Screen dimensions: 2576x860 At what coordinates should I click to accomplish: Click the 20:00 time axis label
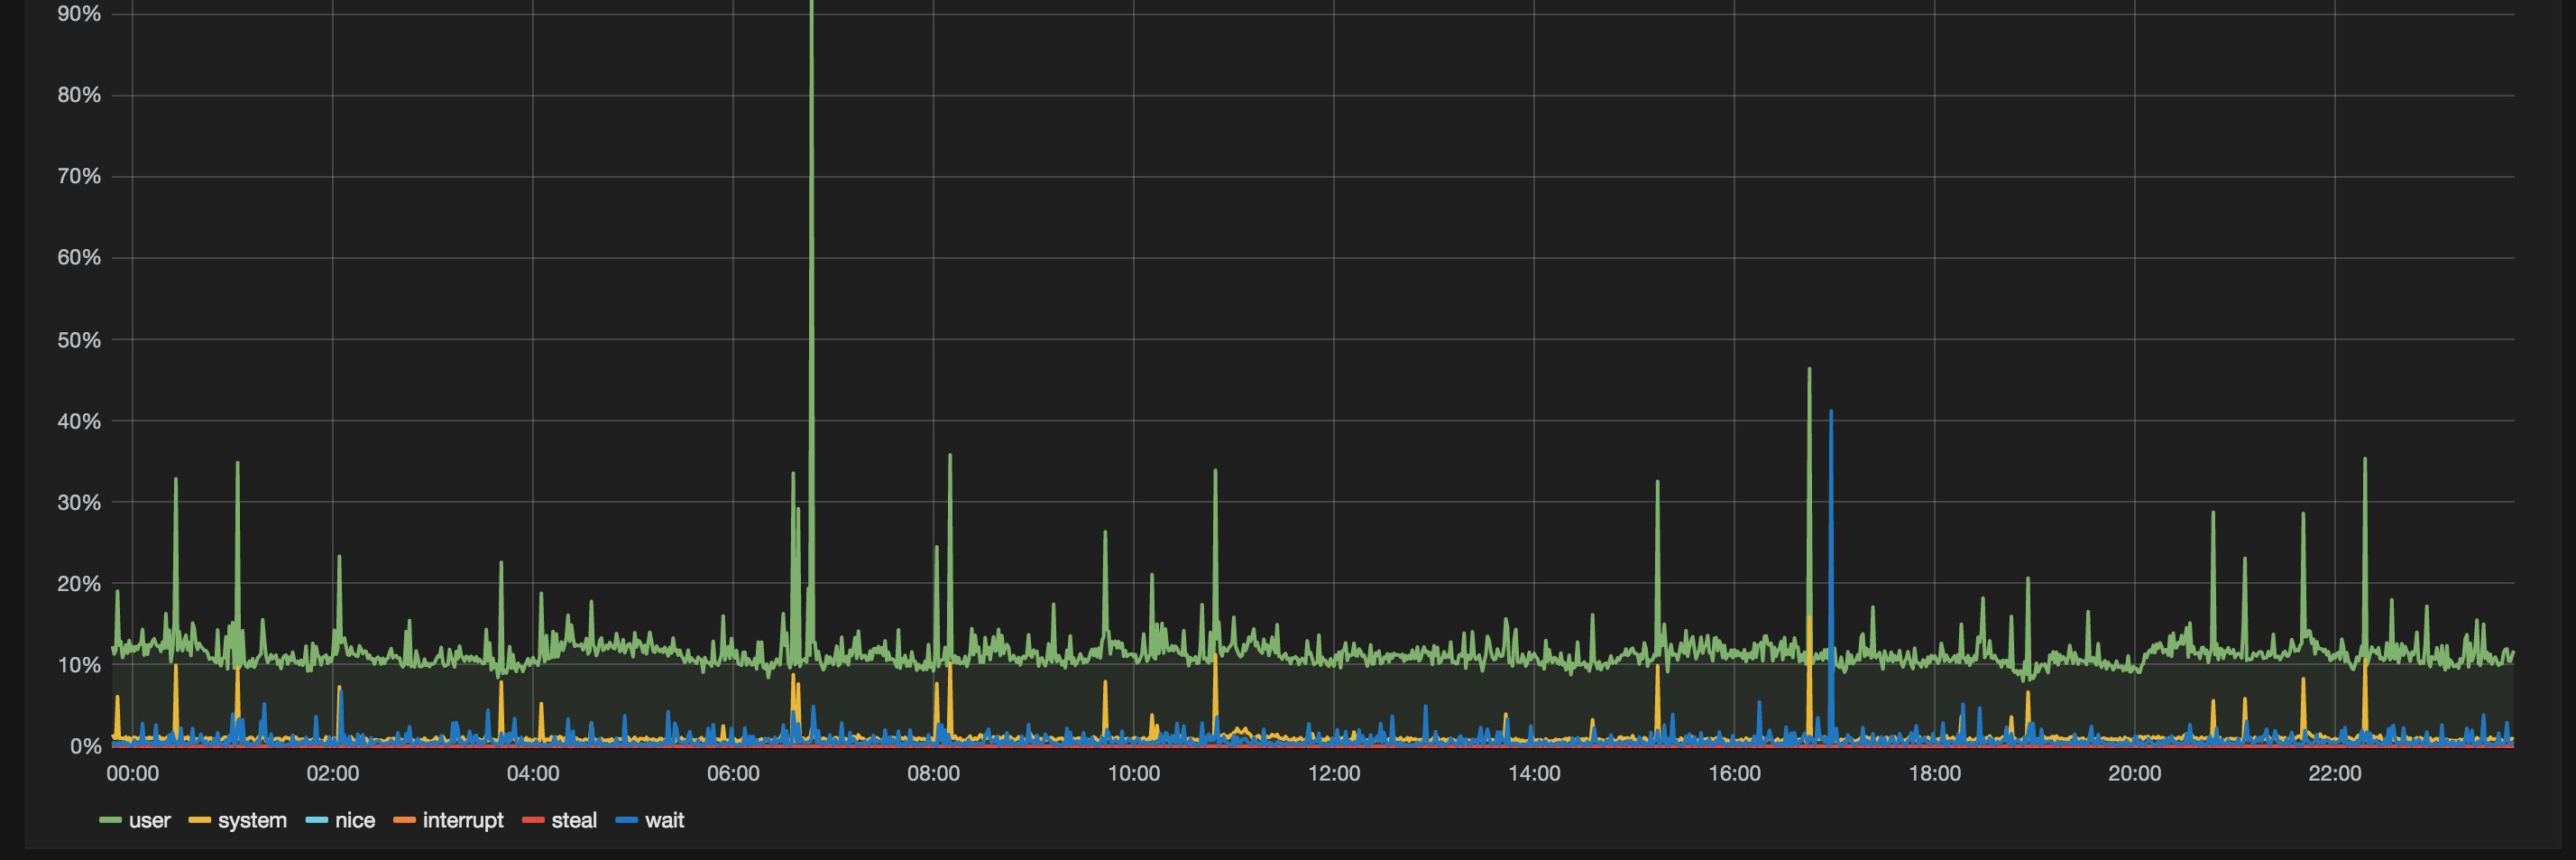click(2135, 774)
